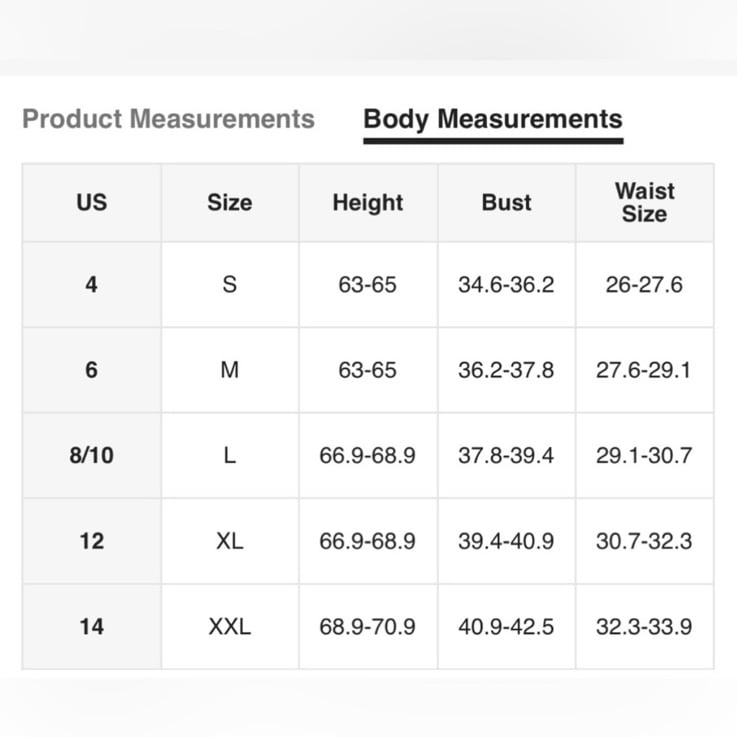
Task: Click the 32.3-33.9 waist cell
Action: pyautogui.click(x=644, y=627)
